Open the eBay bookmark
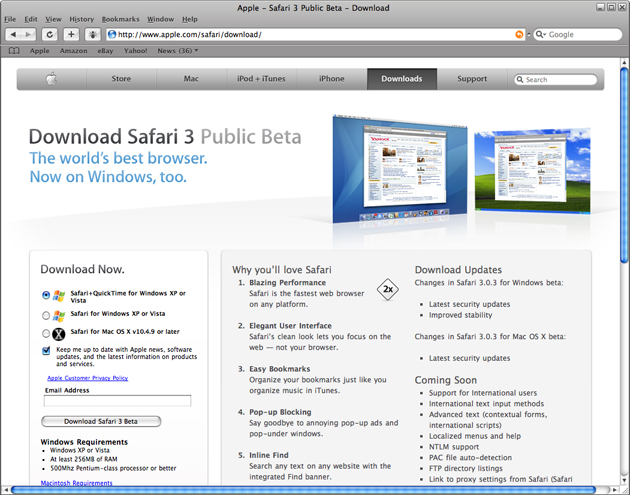Viewport: 630px width, 495px height. tap(105, 51)
